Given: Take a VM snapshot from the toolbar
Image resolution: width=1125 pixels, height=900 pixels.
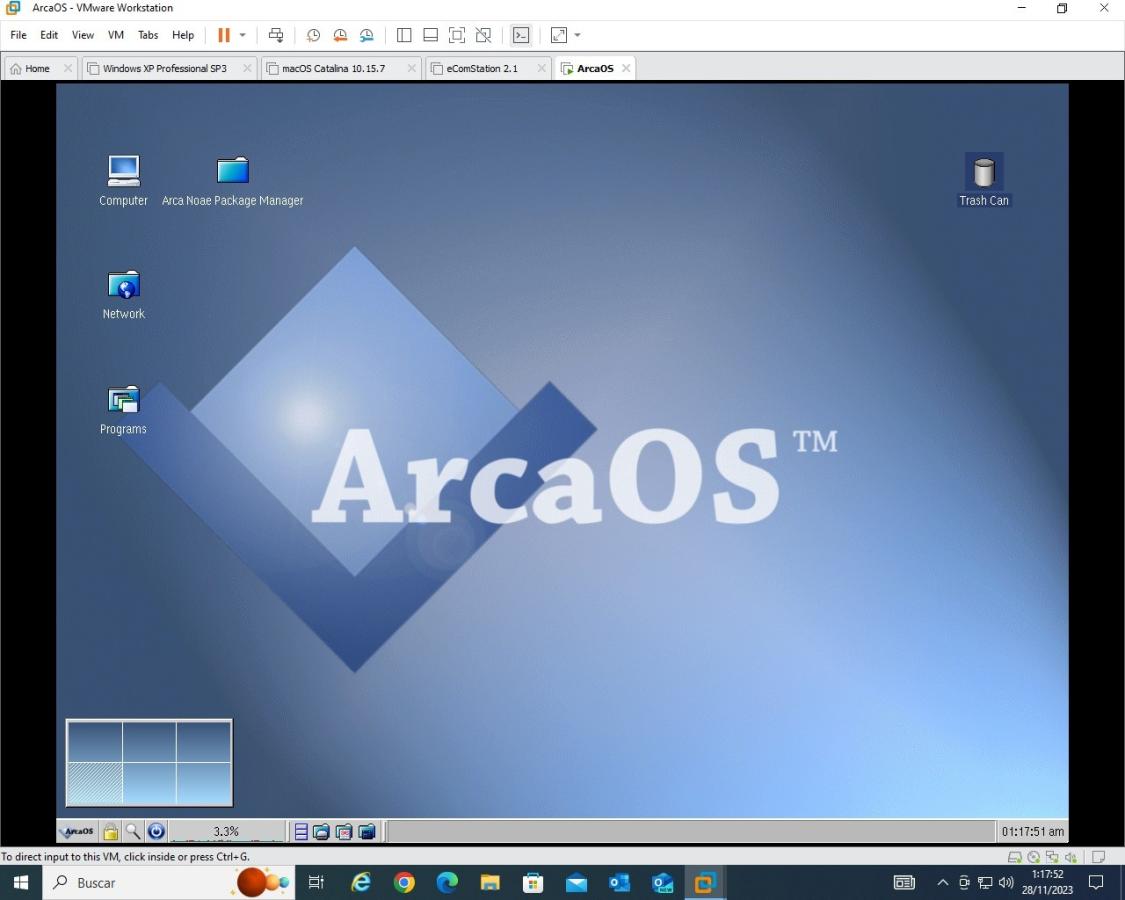Looking at the screenshot, I should [313, 35].
